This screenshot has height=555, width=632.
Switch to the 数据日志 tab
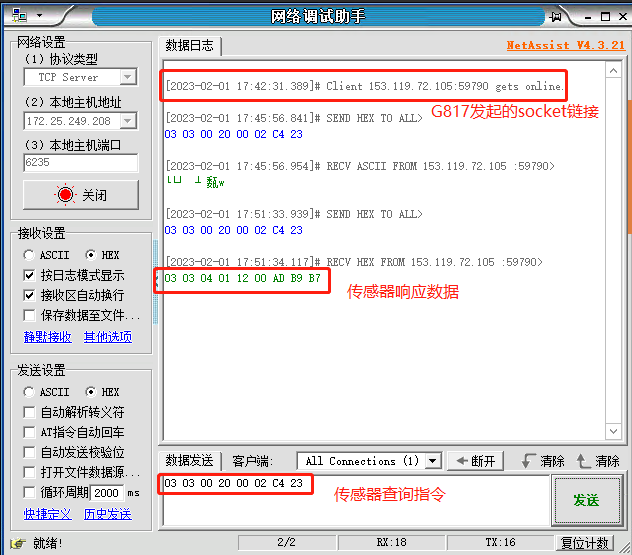point(189,45)
